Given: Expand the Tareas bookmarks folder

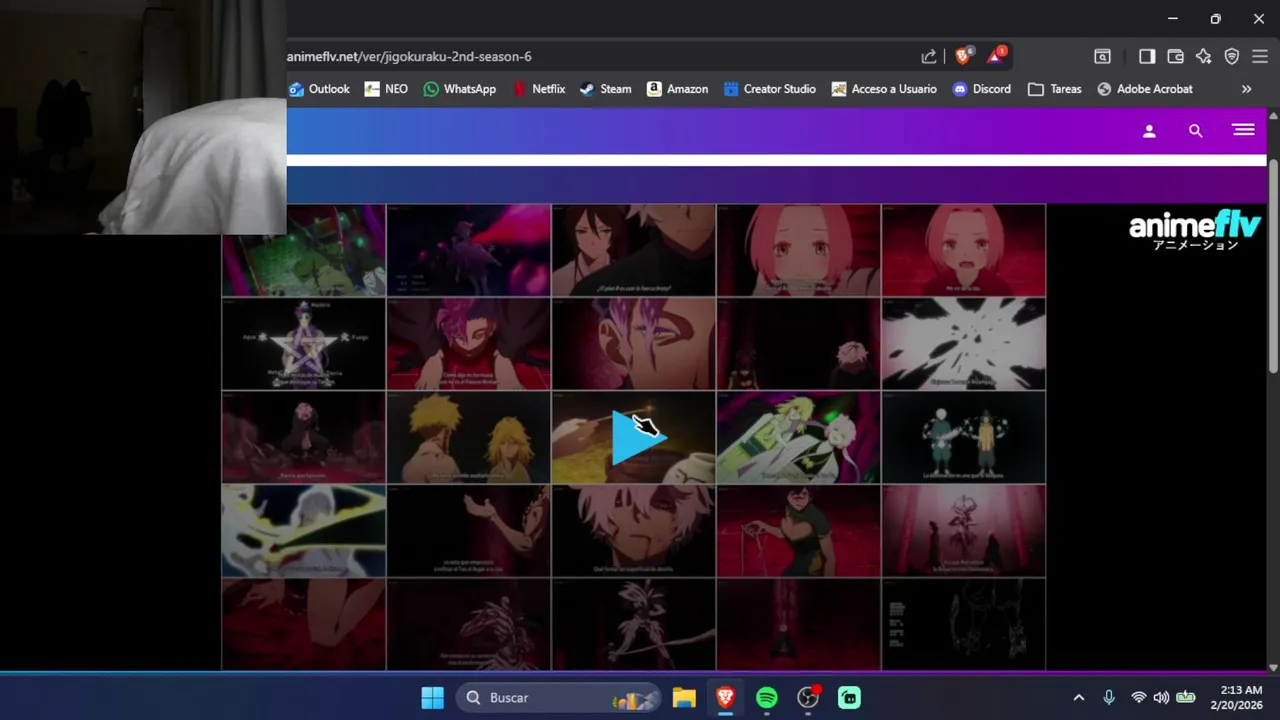Looking at the screenshot, I should [1054, 89].
